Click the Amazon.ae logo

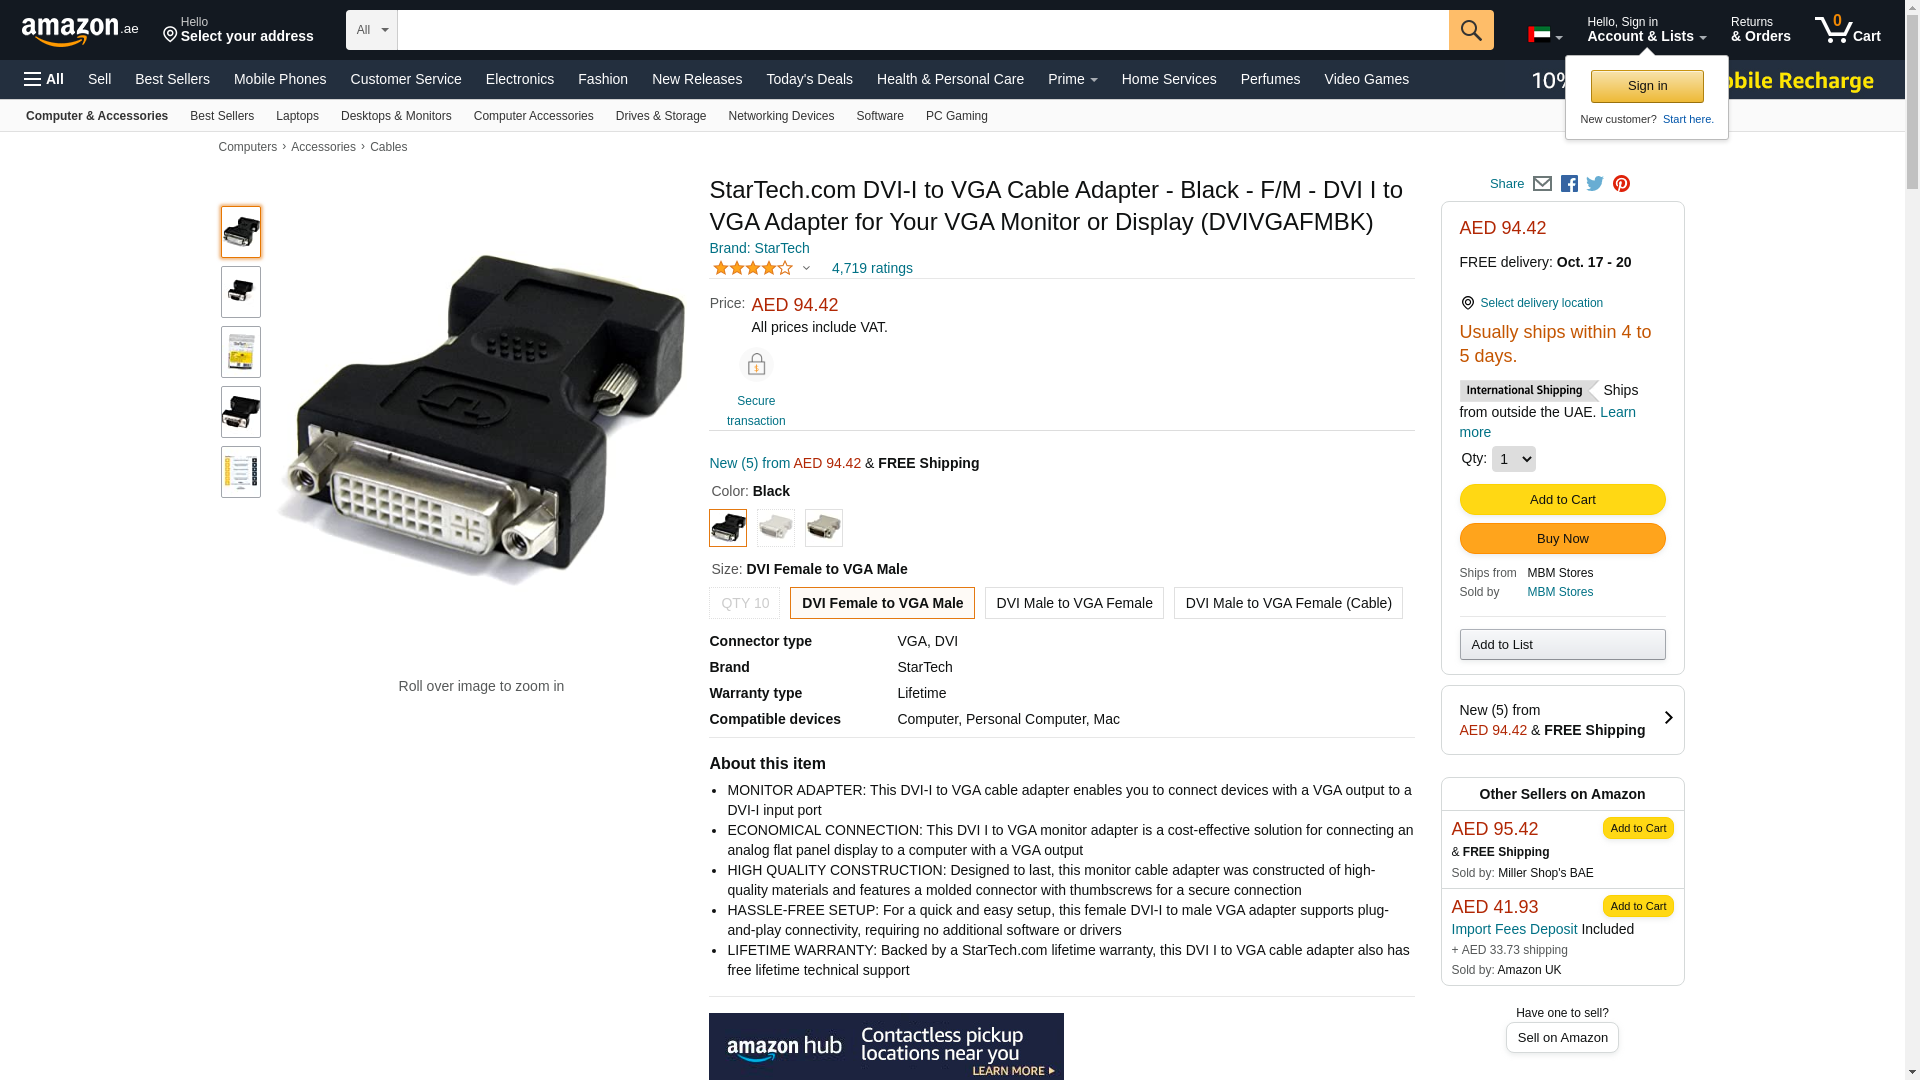(80, 31)
